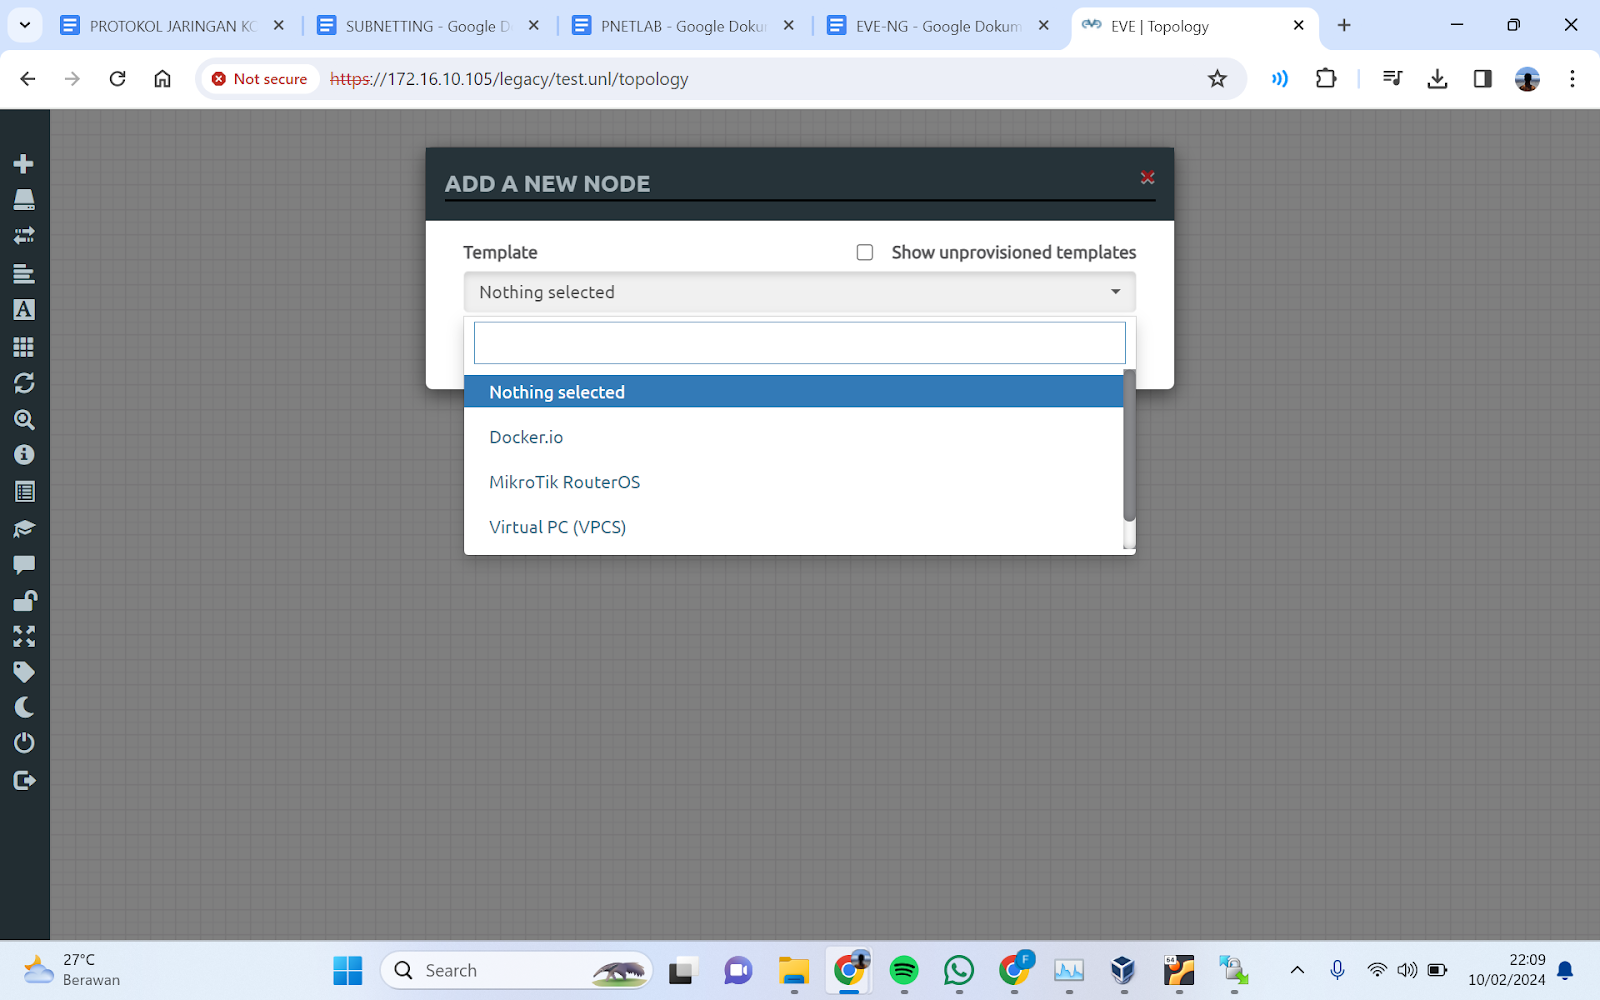
Task: Toggle night mode moon icon
Action: tap(24, 708)
